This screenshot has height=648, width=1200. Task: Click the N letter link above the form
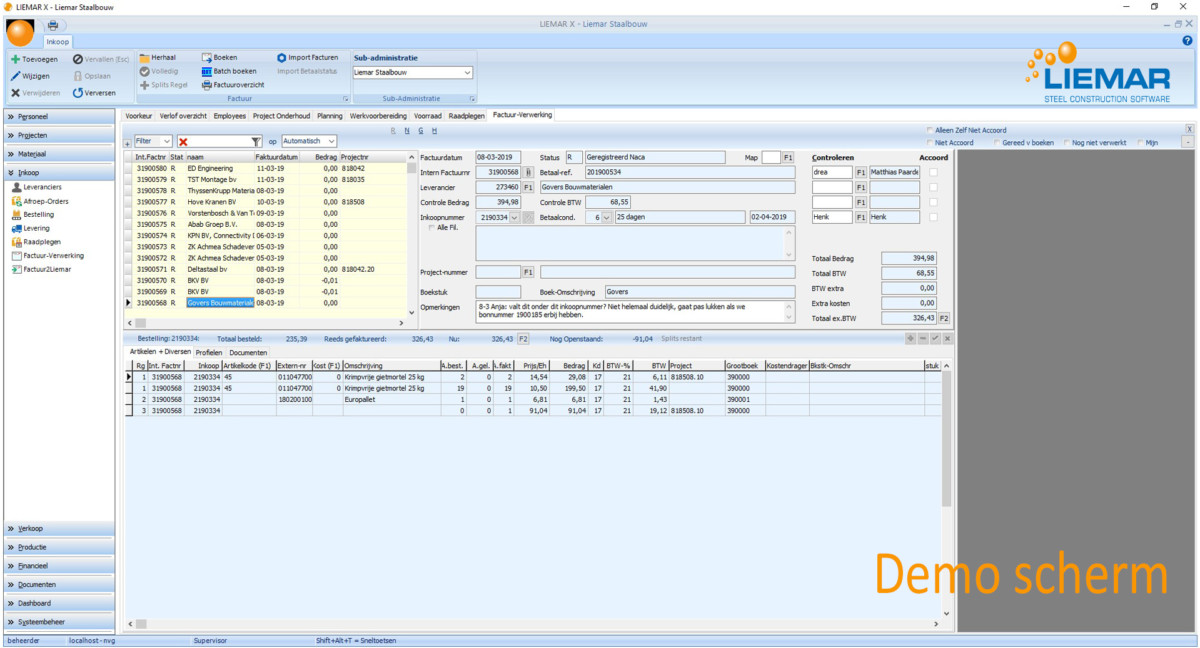pyautogui.click(x=407, y=130)
